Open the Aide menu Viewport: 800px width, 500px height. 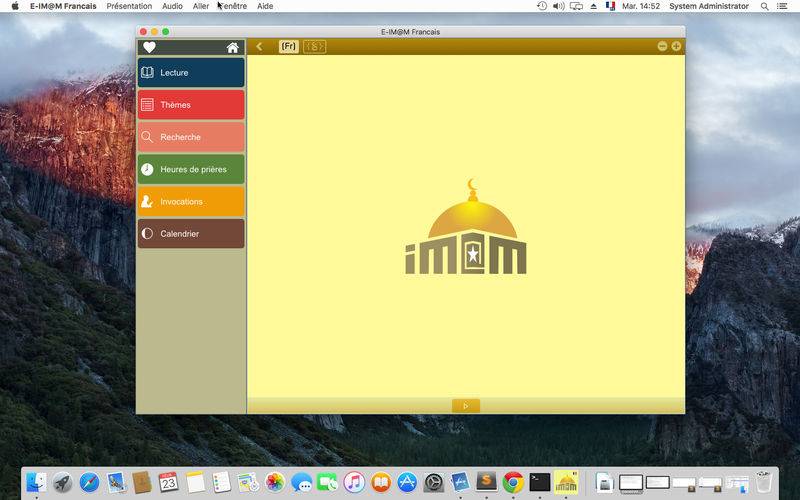click(265, 6)
